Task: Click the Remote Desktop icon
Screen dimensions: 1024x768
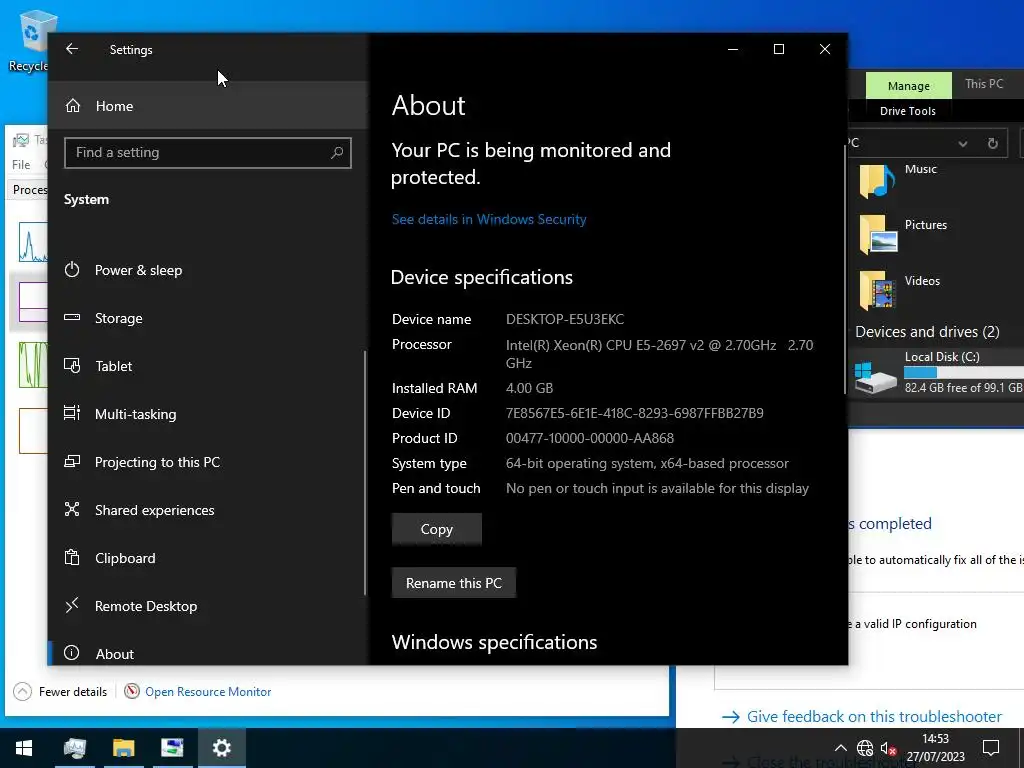Action: [72, 605]
